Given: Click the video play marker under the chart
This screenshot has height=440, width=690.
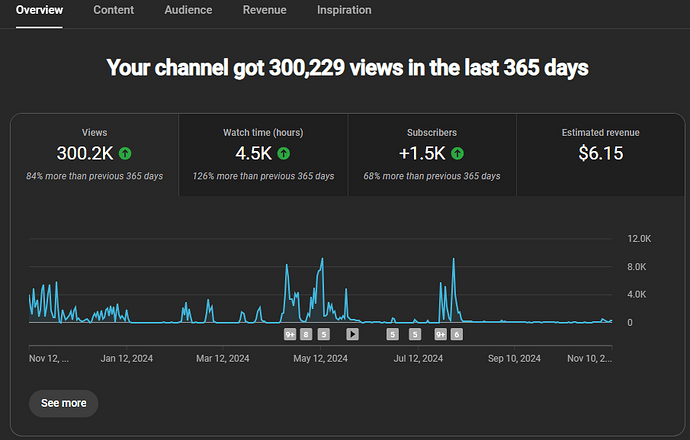Looking at the screenshot, I should pos(352,334).
